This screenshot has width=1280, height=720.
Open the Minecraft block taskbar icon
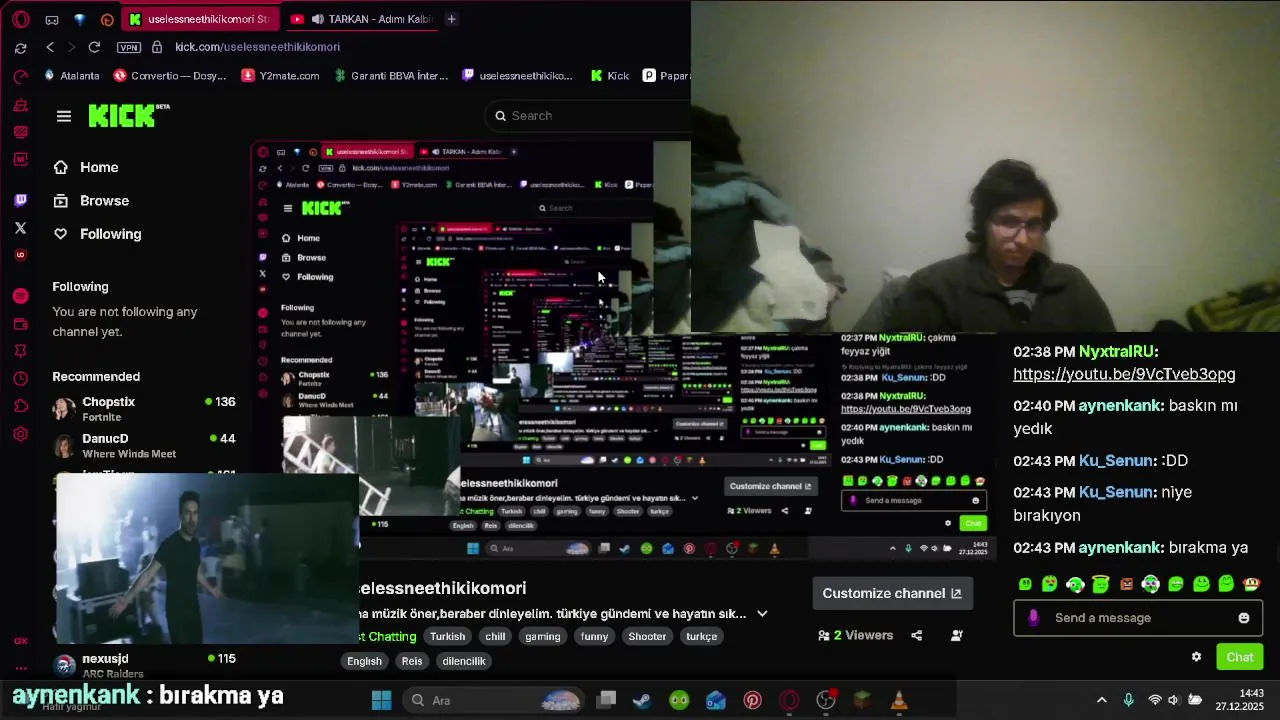[x=862, y=700]
